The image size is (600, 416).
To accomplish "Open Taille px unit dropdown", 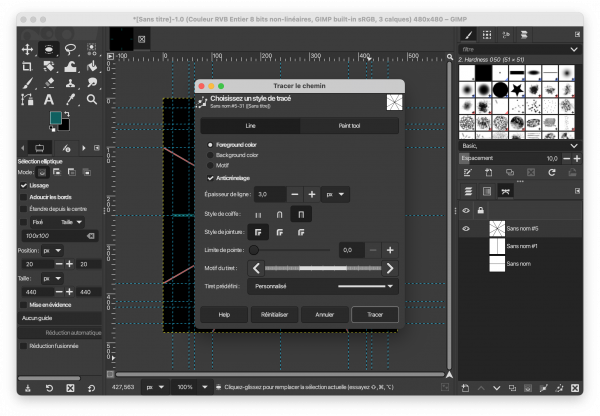I will coord(52,279).
